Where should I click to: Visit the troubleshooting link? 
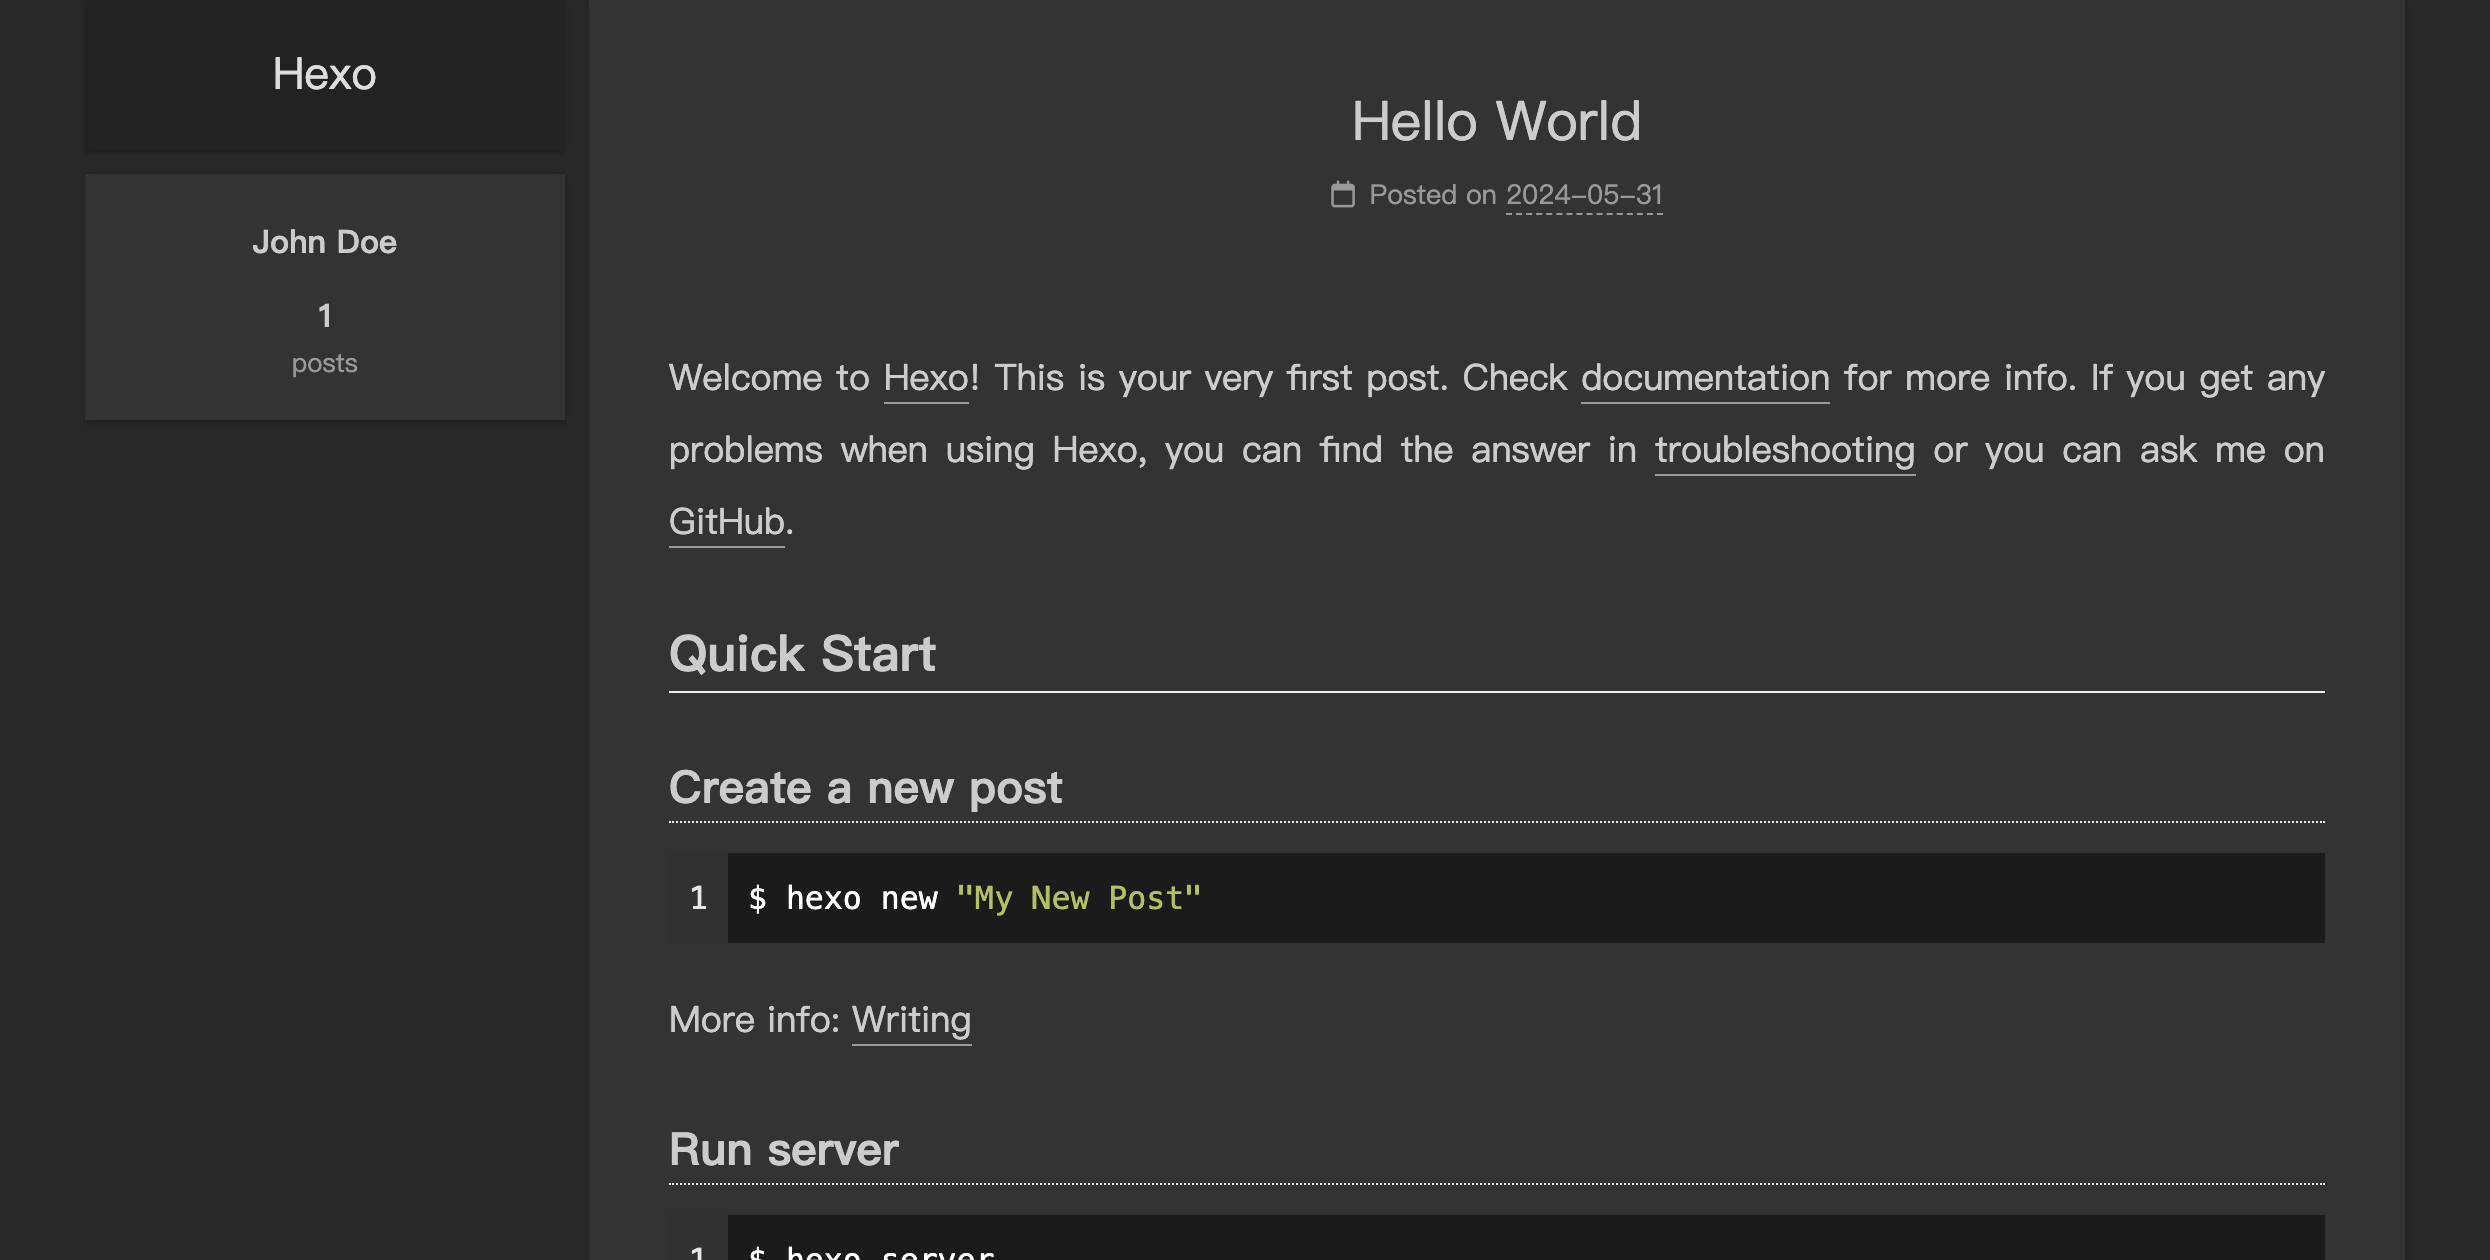pos(1785,450)
